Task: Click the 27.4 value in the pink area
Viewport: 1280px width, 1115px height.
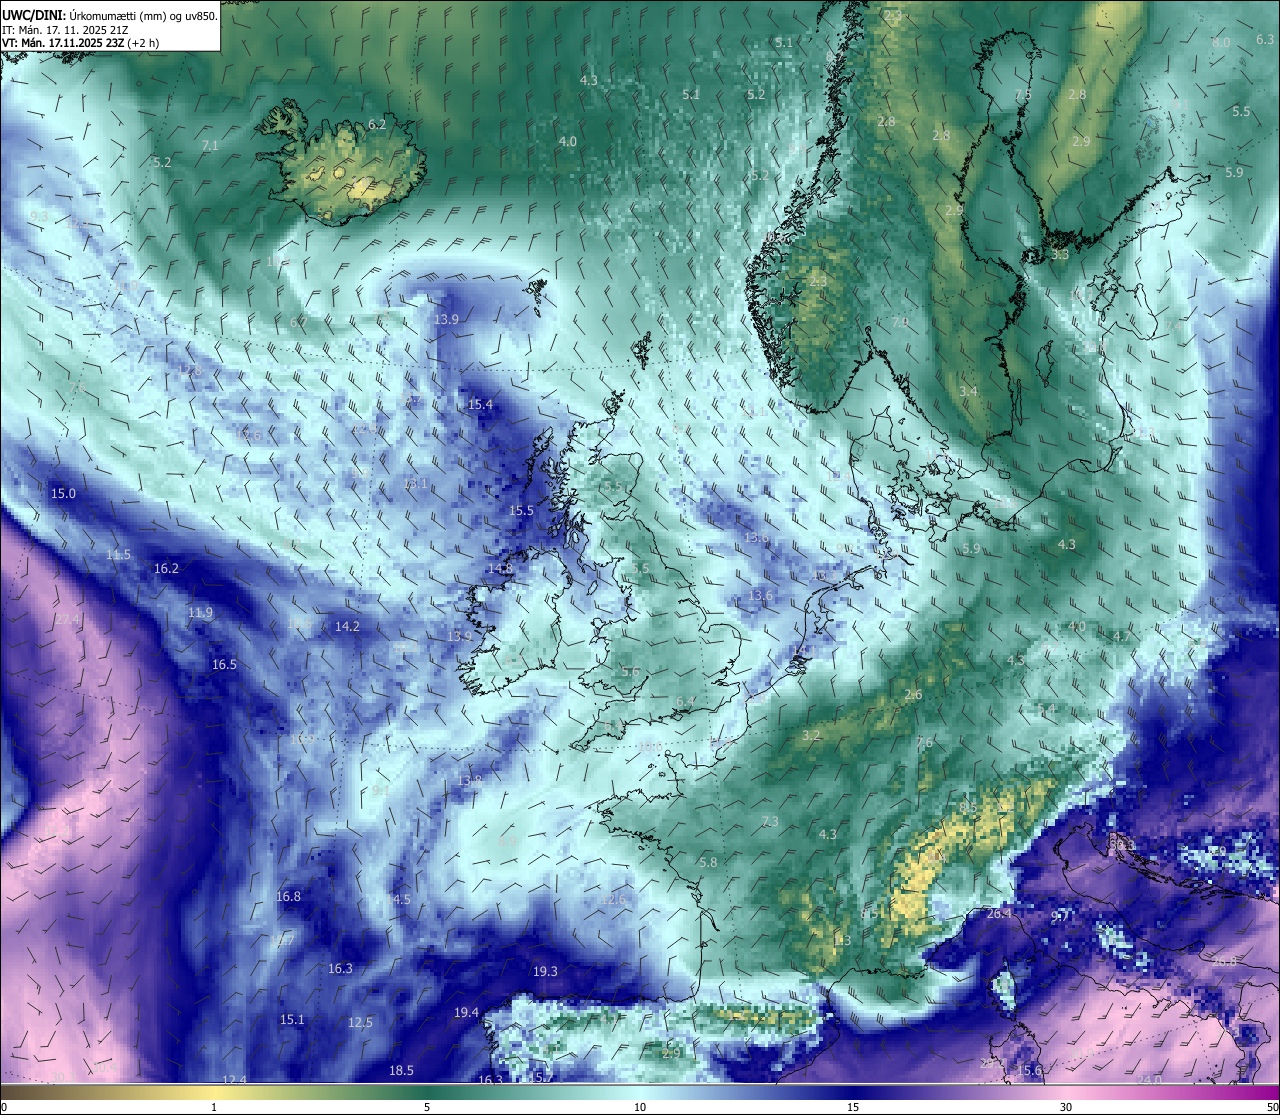Action: (66, 620)
